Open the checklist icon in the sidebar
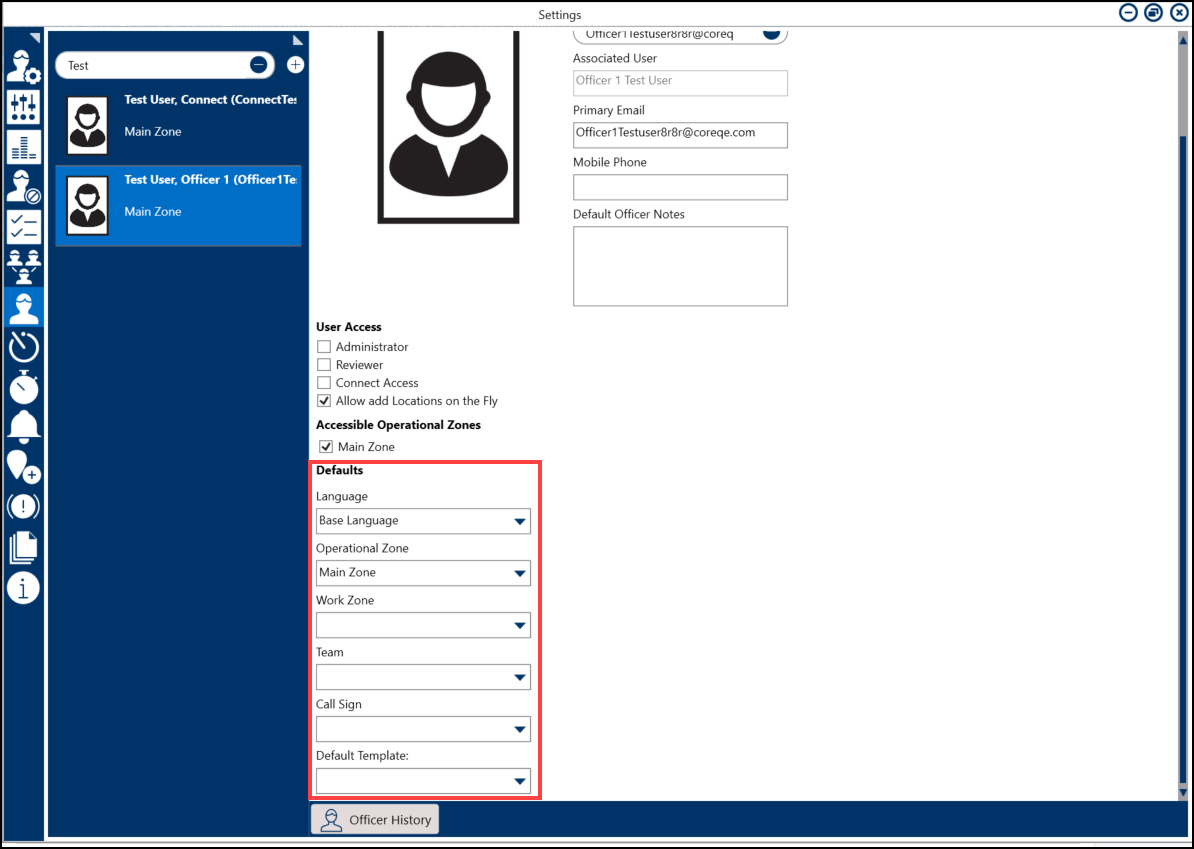The height and width of the screenshot is (849, 1194). tap(23, 226)
